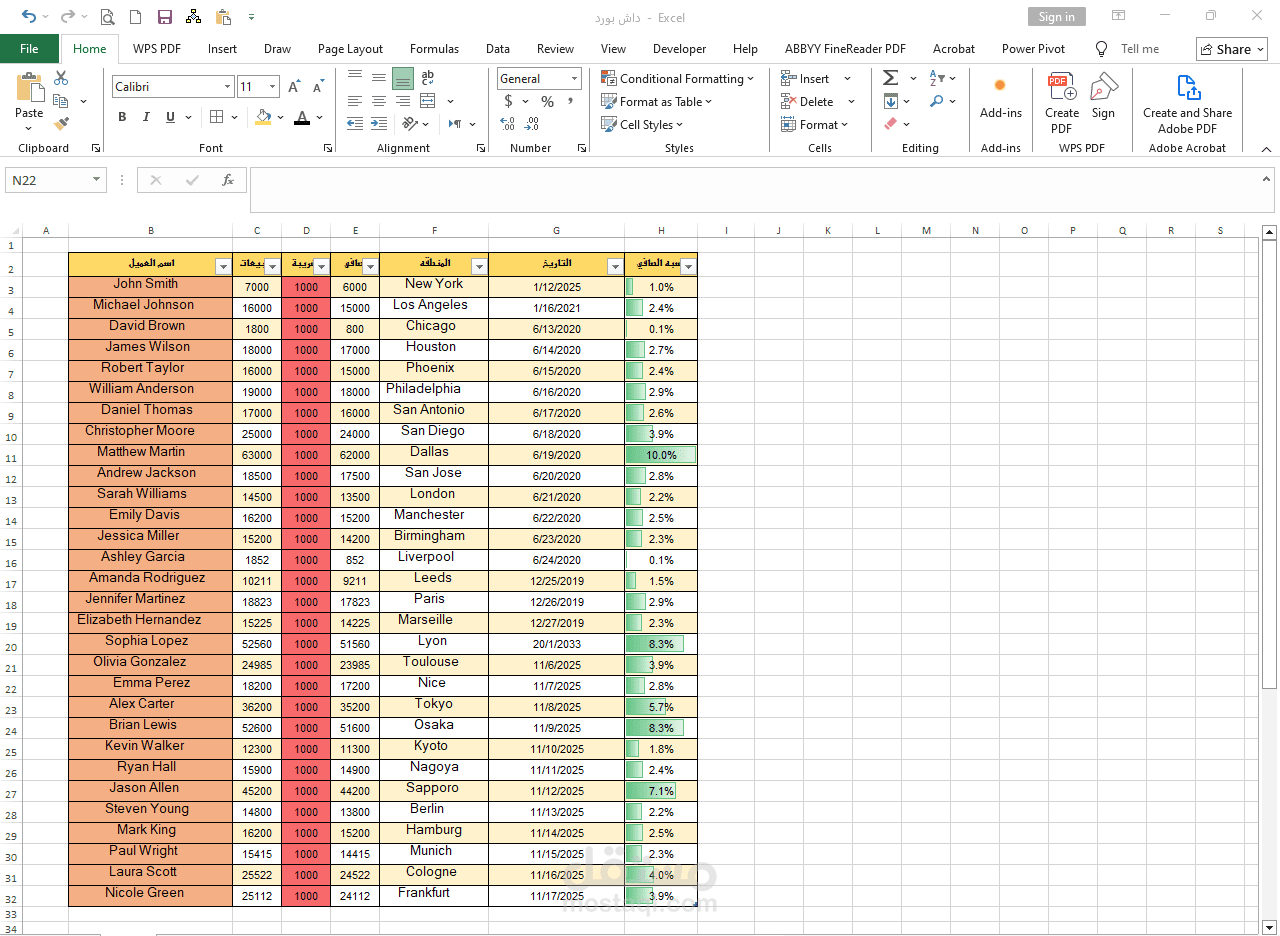Apply the Percent Style format
This screenshot has height=936, width=1280.
coord(546,101)
